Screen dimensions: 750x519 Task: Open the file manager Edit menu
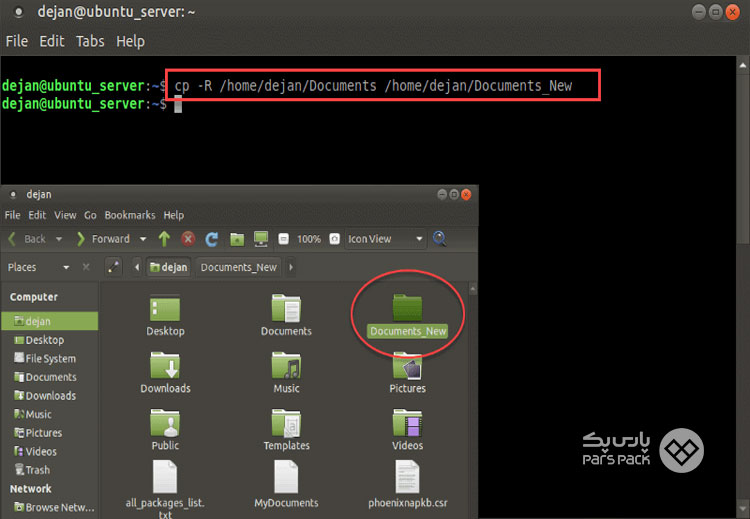(37, 215)
